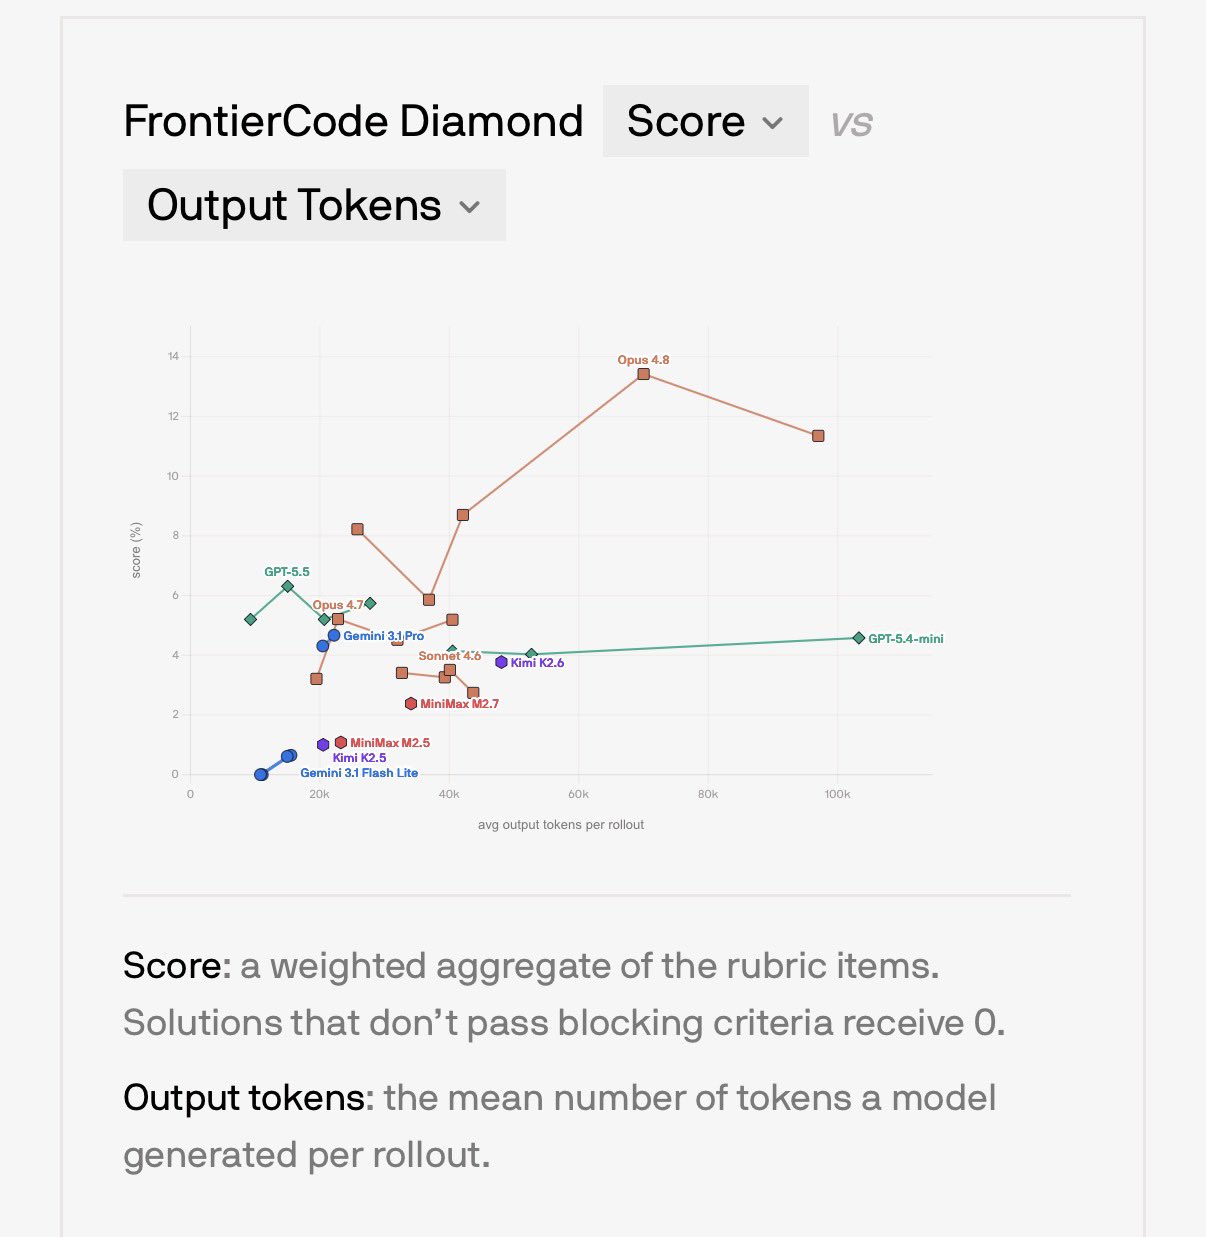Image resolution: width=1206 pixels, height=1237 pixels.
Task: Click the Gemini 3.1 Flash Lite label
Action: 359,773
